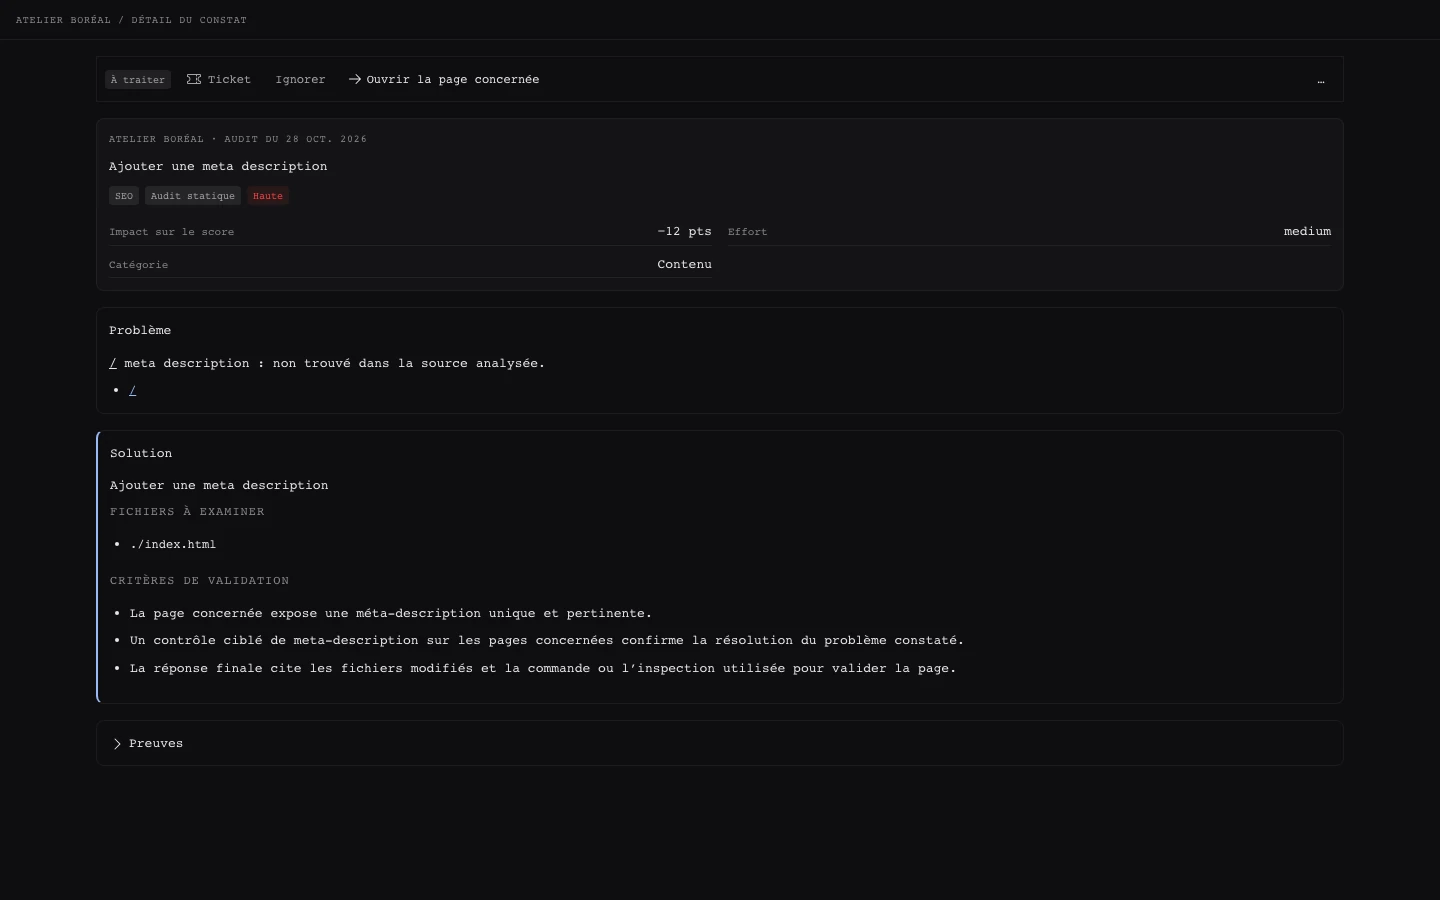Open 'Ouvrir la page concernée' link
Screen dimensions: 1440x900
click(444, 80)
